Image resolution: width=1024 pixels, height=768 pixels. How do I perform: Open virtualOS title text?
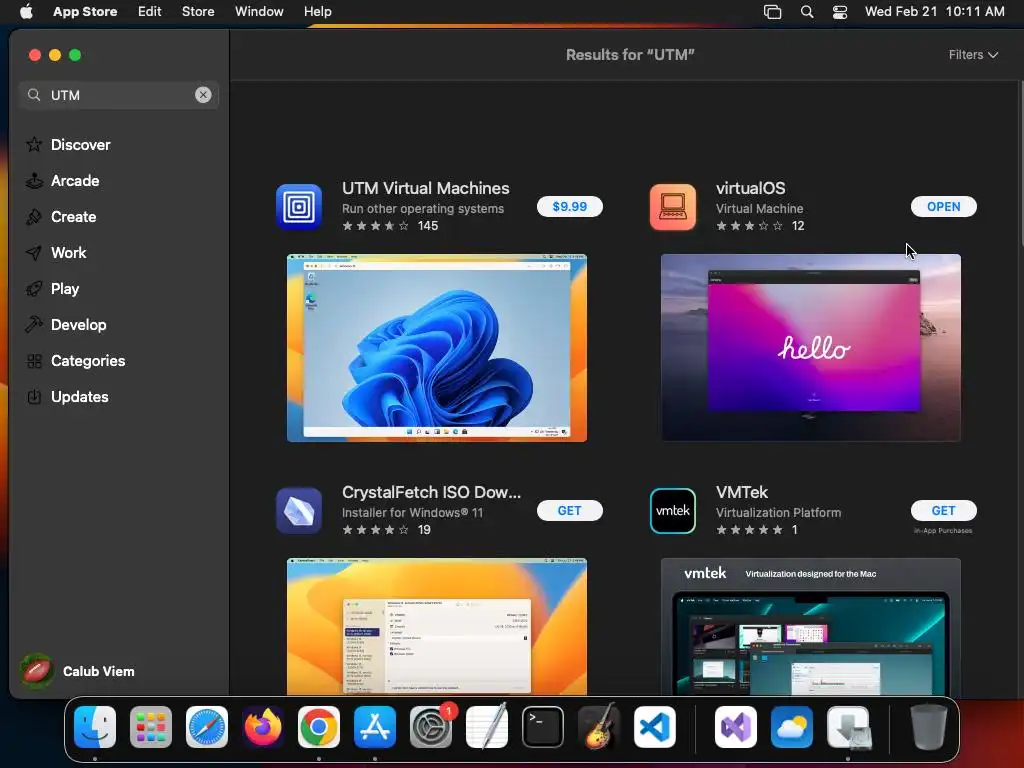point(750,188)
